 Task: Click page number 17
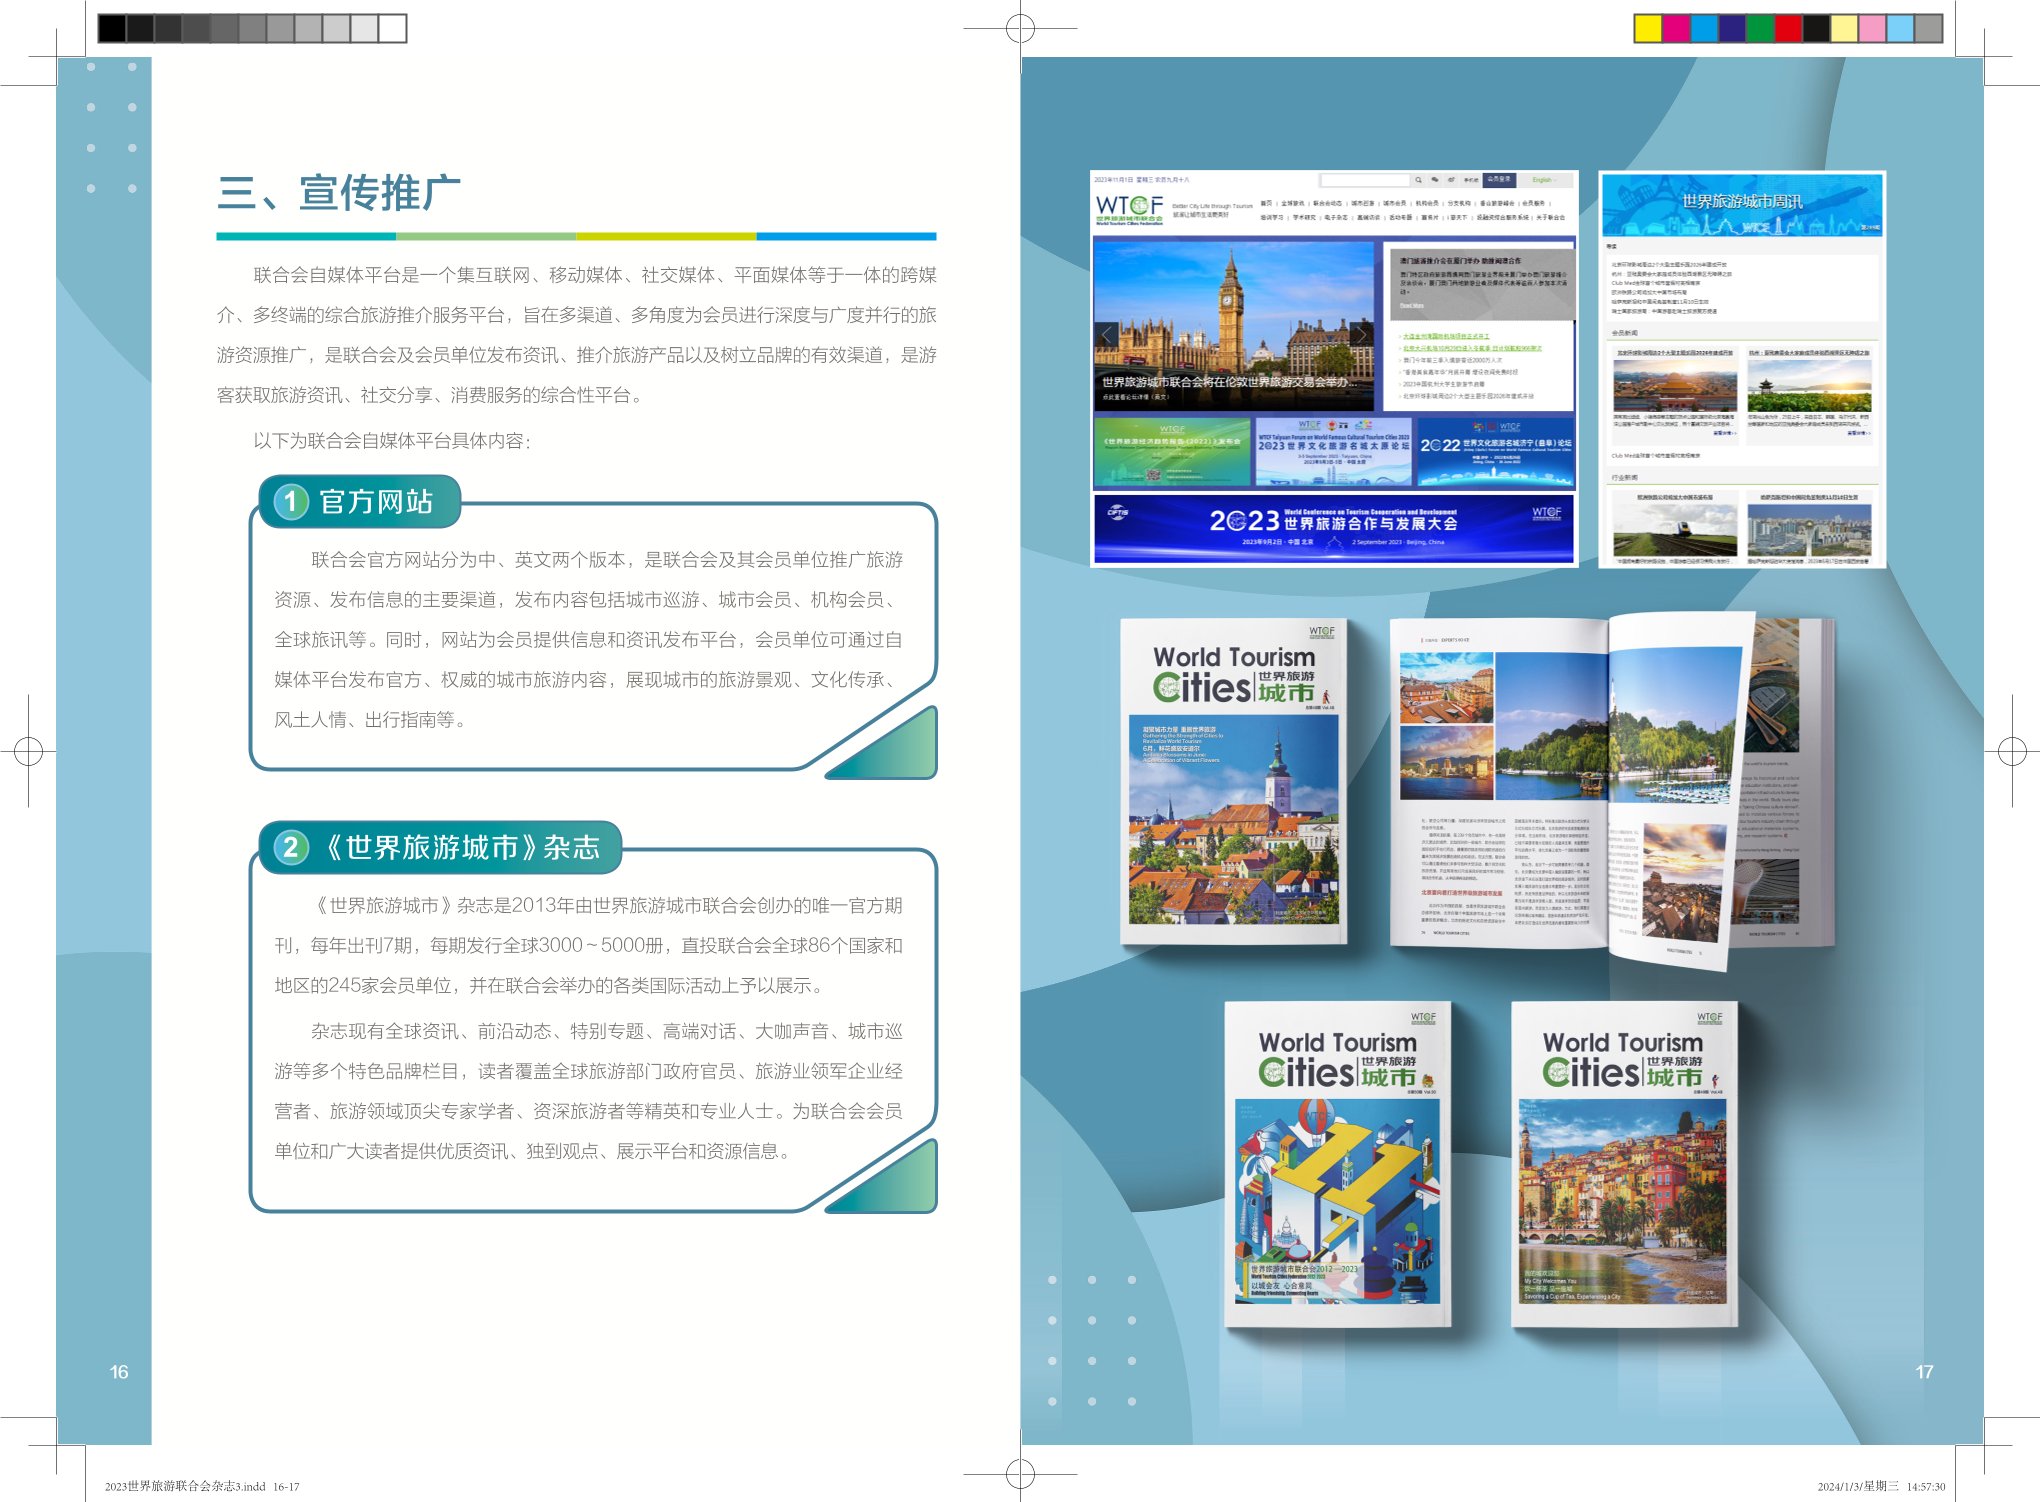click(1924, 1372)
